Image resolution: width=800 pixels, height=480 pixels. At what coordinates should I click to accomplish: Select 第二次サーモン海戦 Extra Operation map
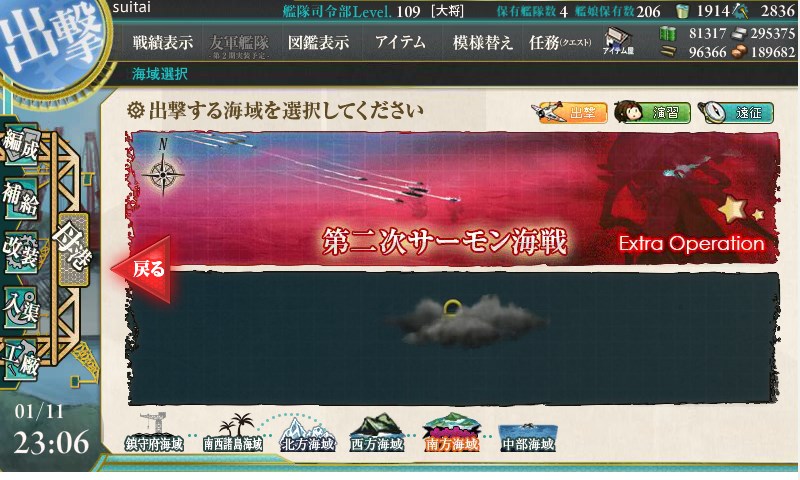point(453,198)
